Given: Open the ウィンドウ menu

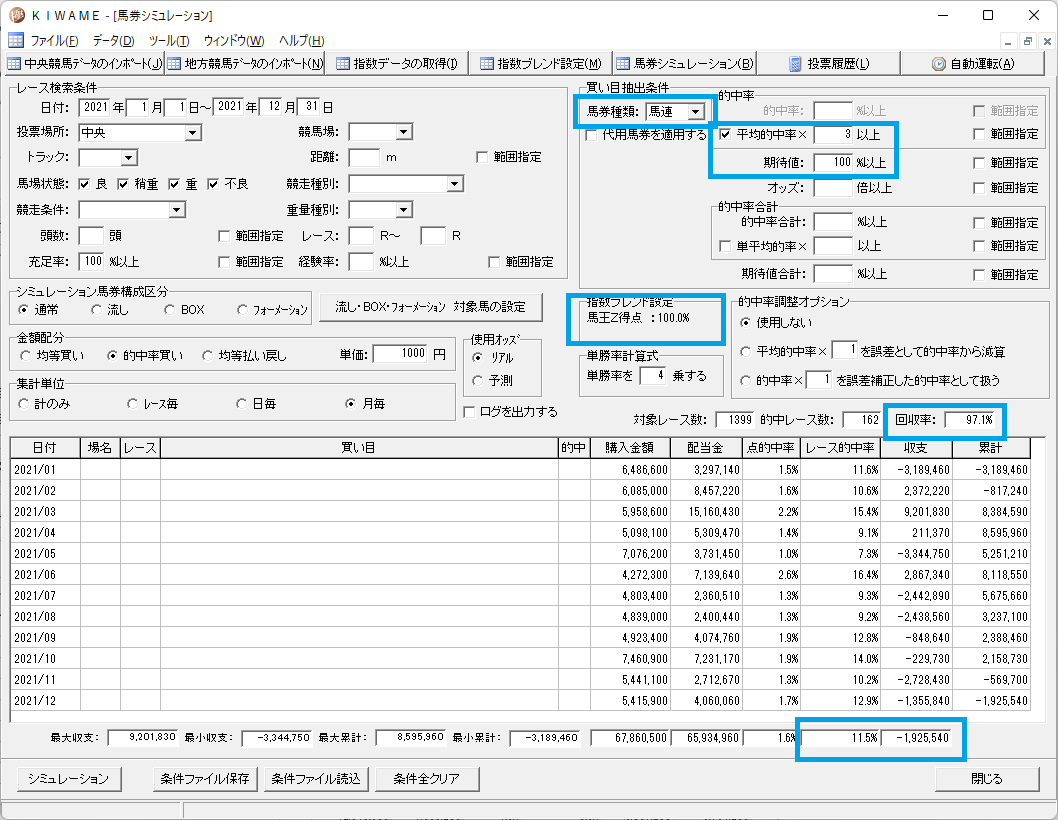Looking at the screenshot, I should click(x=233, y=40).
